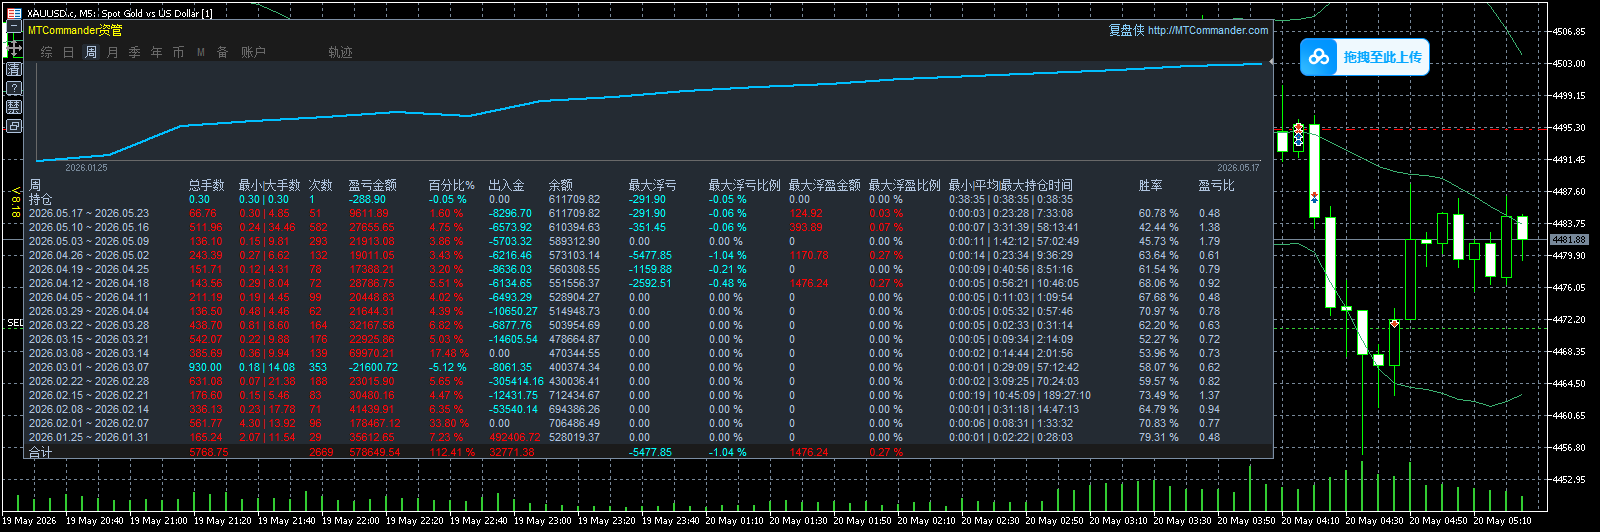
Task: Select the 2026.02.08 ~ 2026.02.14 week row
Action: 648,409
